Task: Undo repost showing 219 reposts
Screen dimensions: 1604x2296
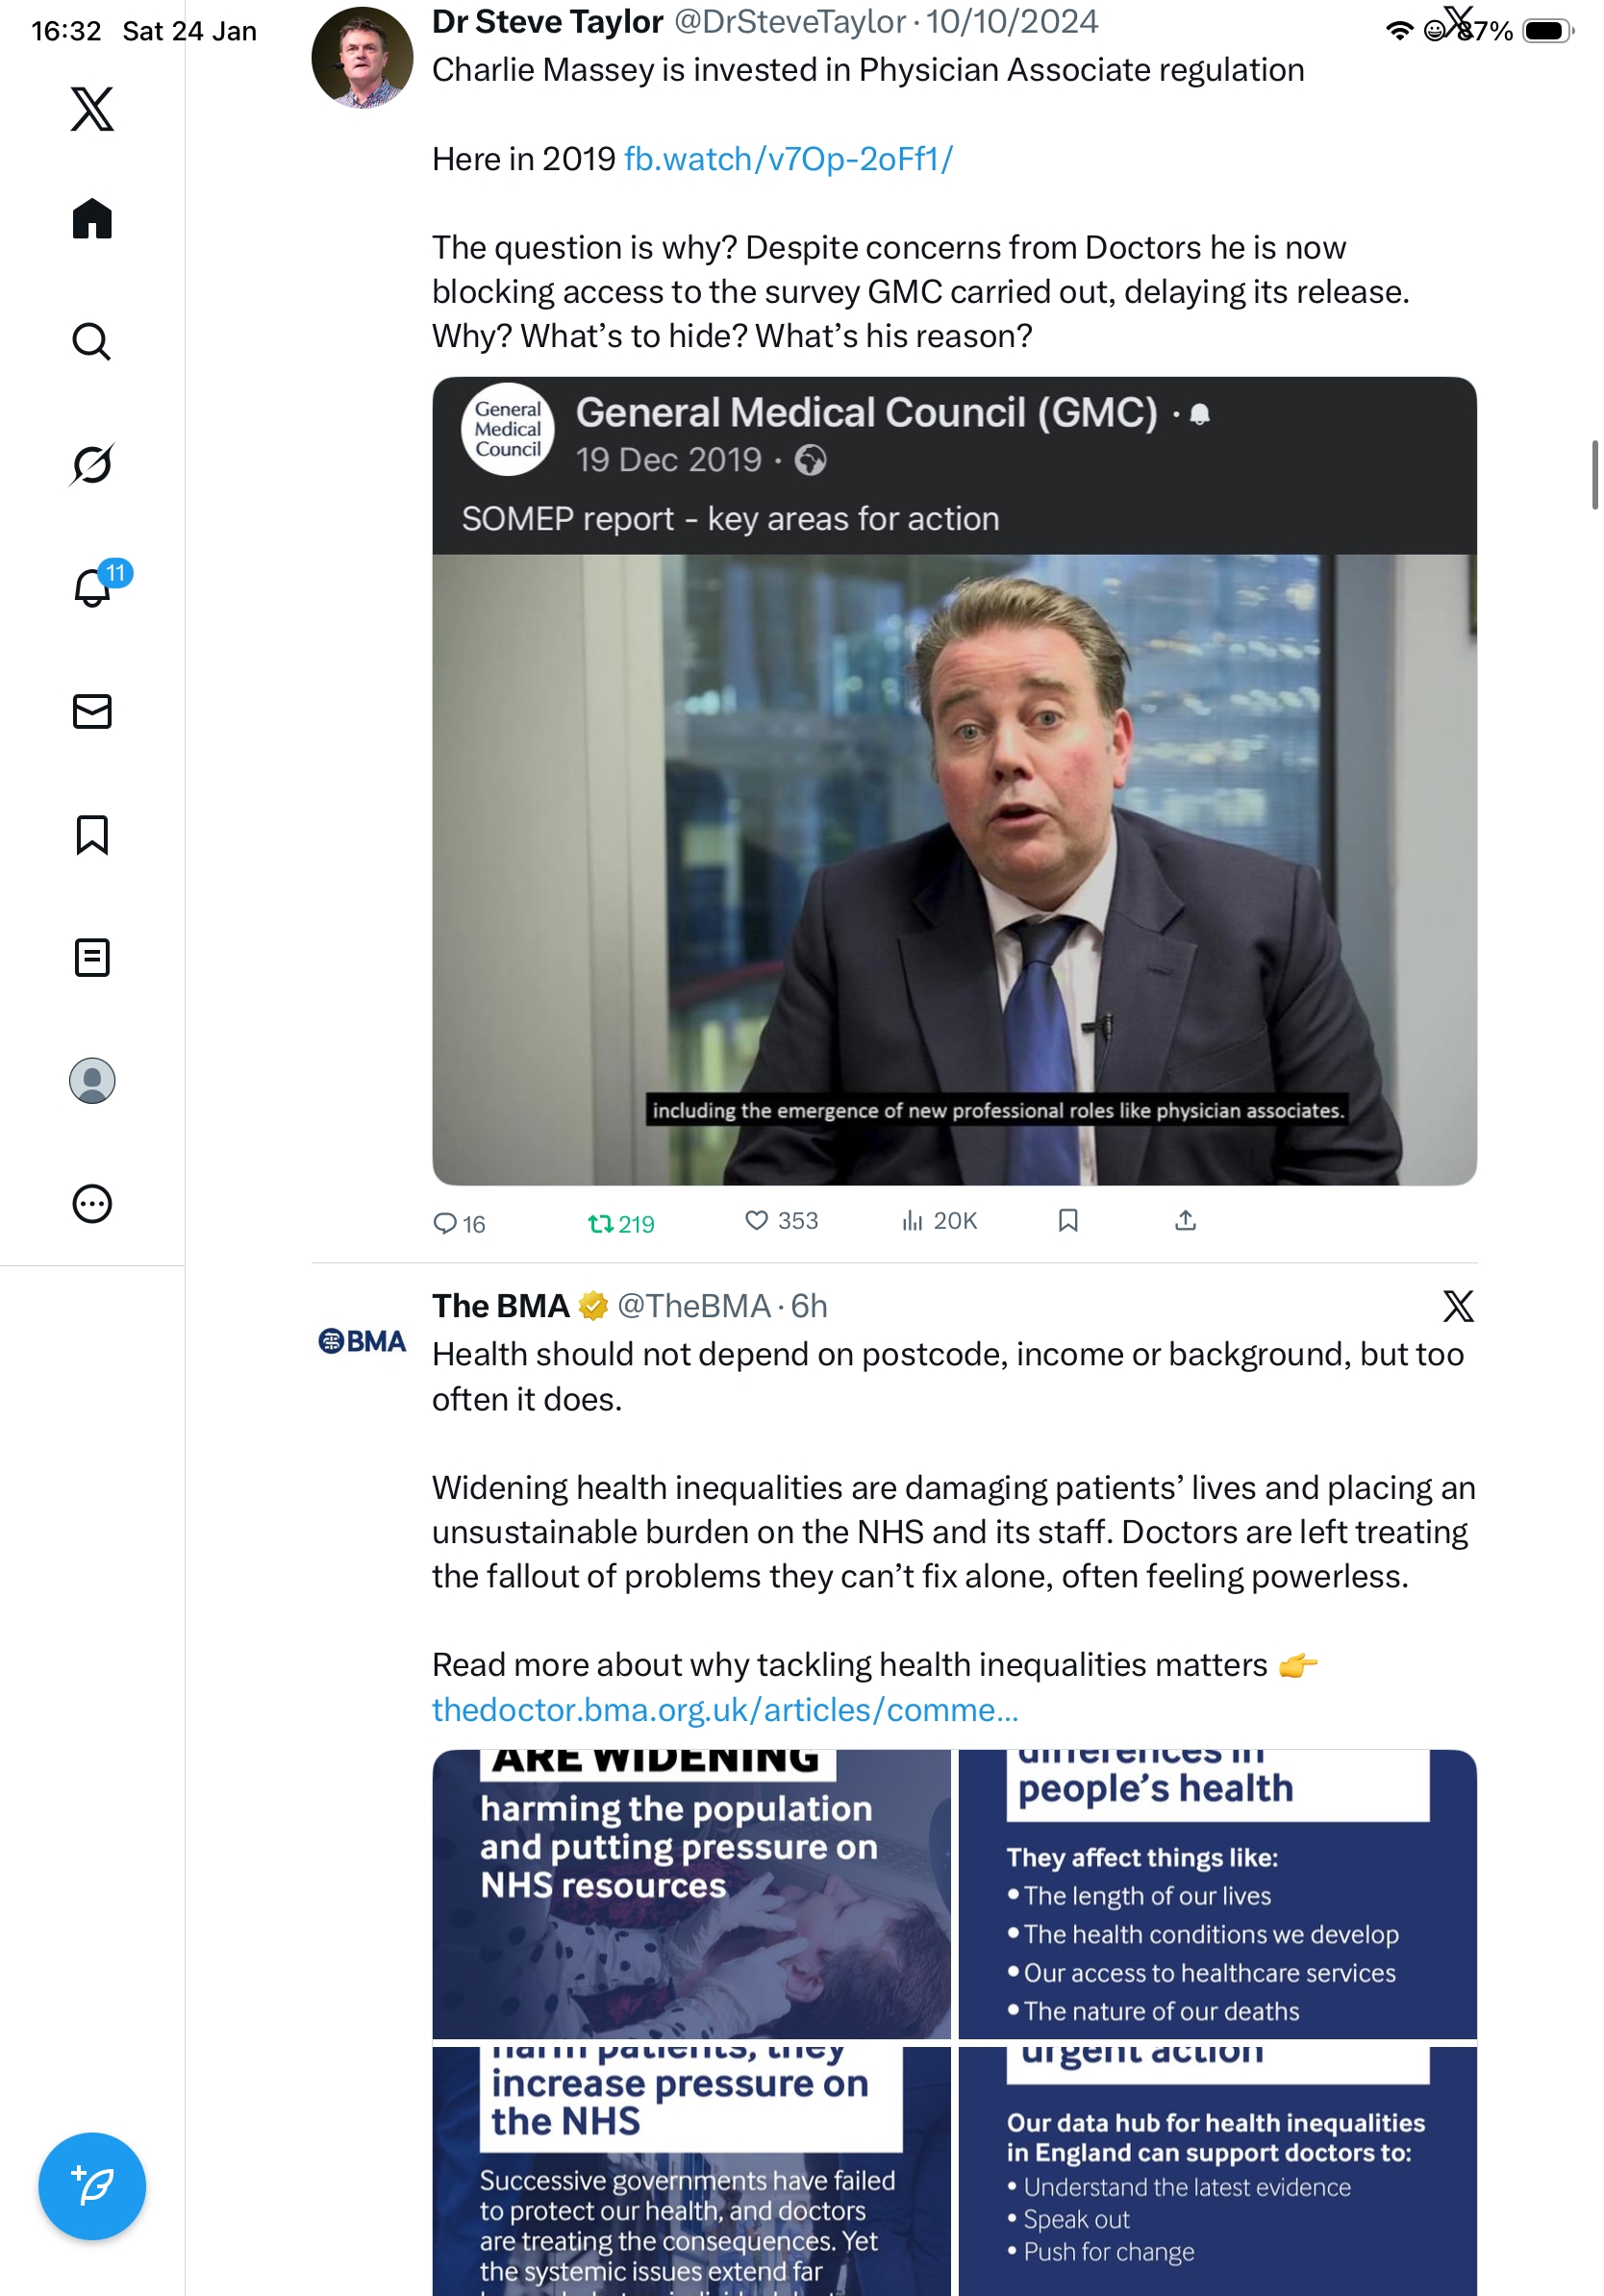Action: (620, 1223)
